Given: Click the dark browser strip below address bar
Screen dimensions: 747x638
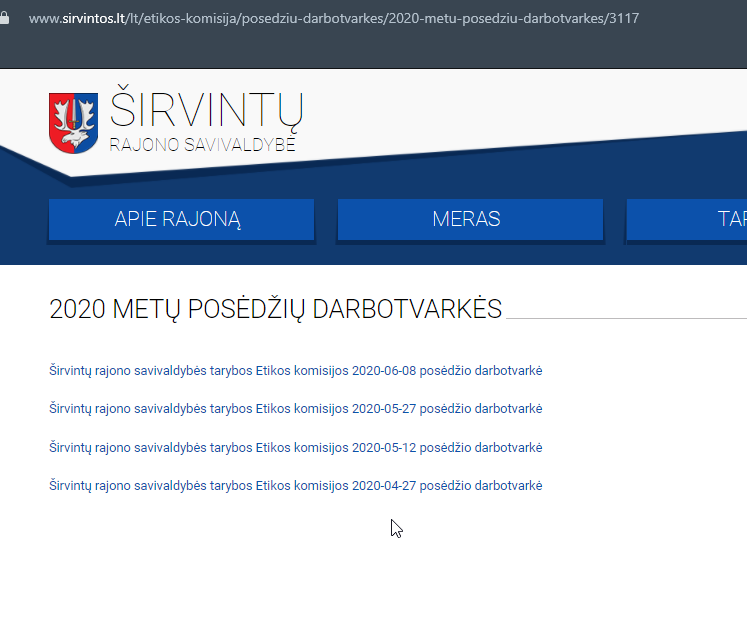Looking at the screenshot, I should coord(373,52).
